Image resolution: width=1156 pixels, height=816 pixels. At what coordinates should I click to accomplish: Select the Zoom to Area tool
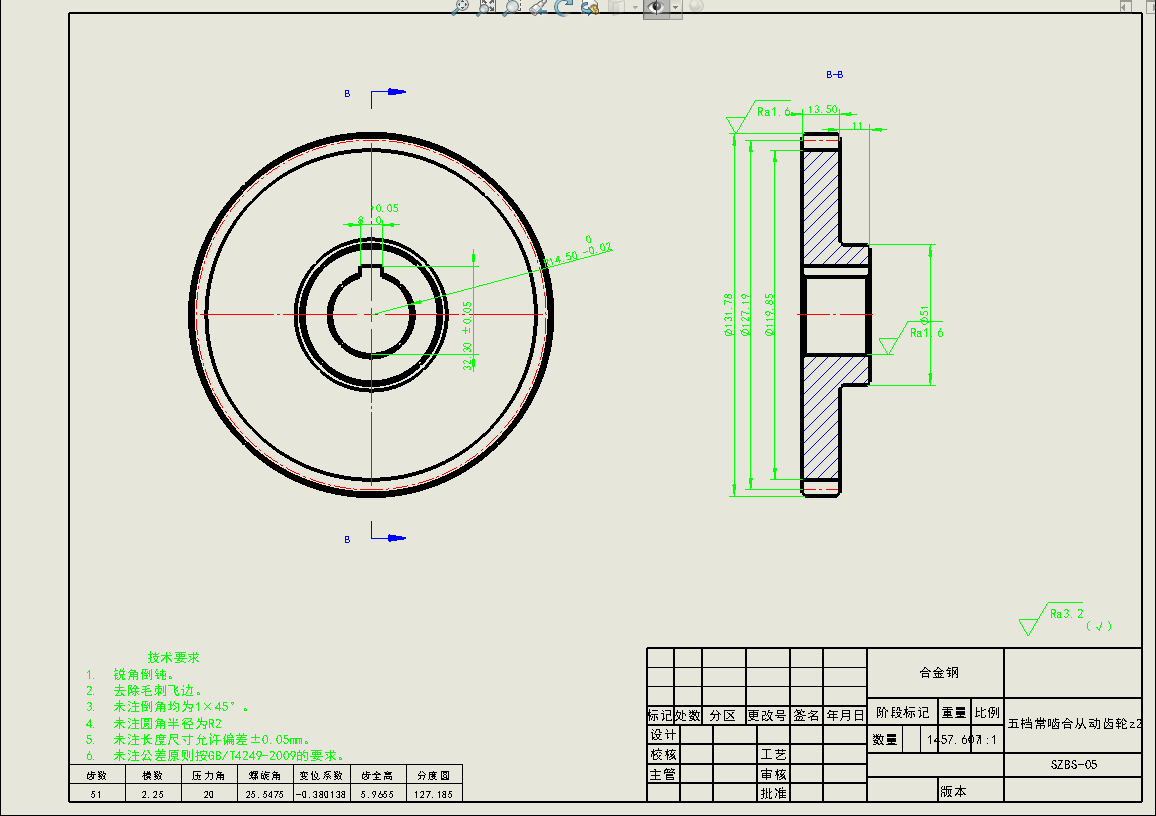(486, 6)
